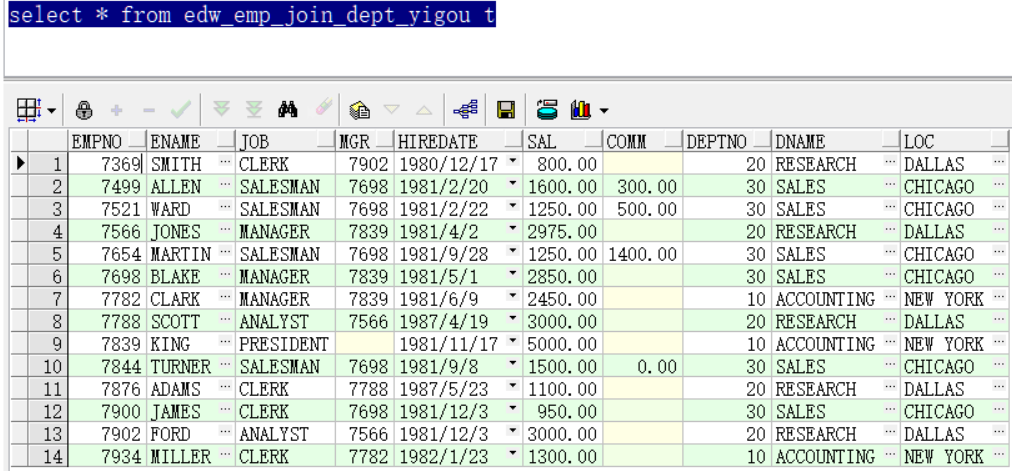Click the JOB column header
Image resolution: width=1012 pixels, height=471 pixels.
click(x=286, y=141)
